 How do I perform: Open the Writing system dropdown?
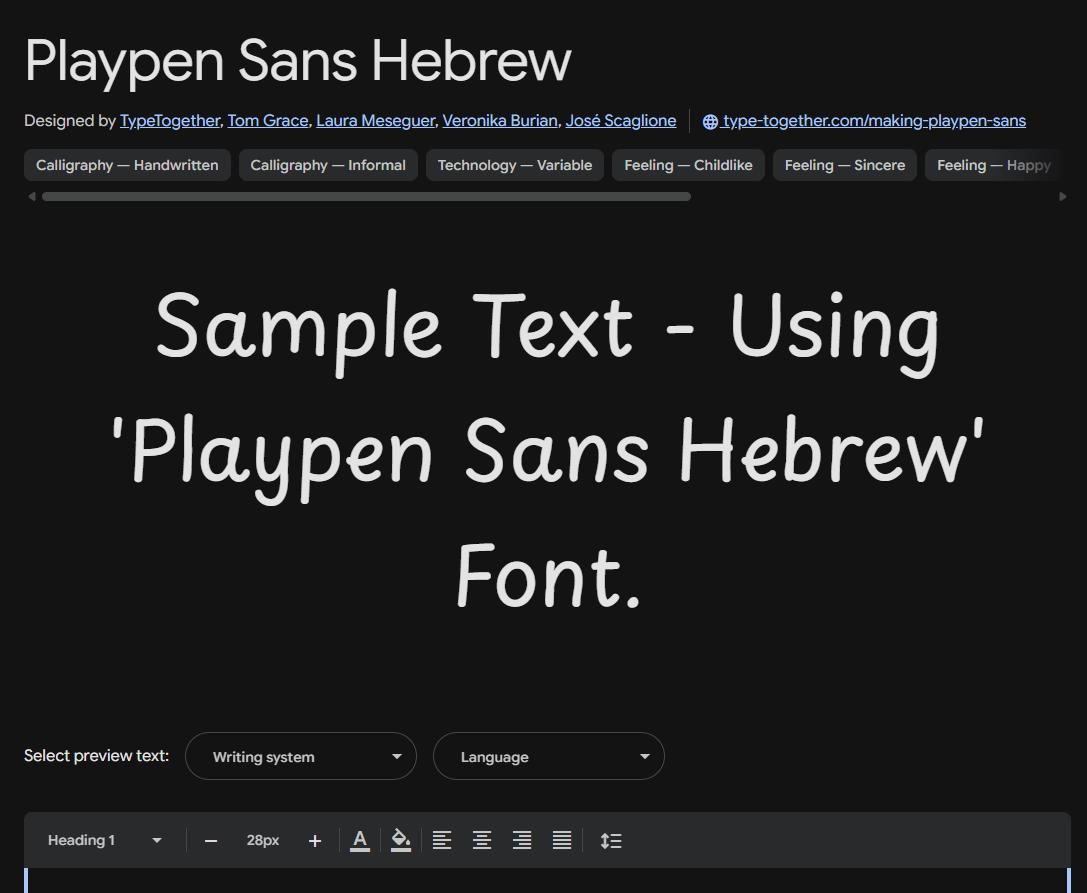(x=301, y=756)
